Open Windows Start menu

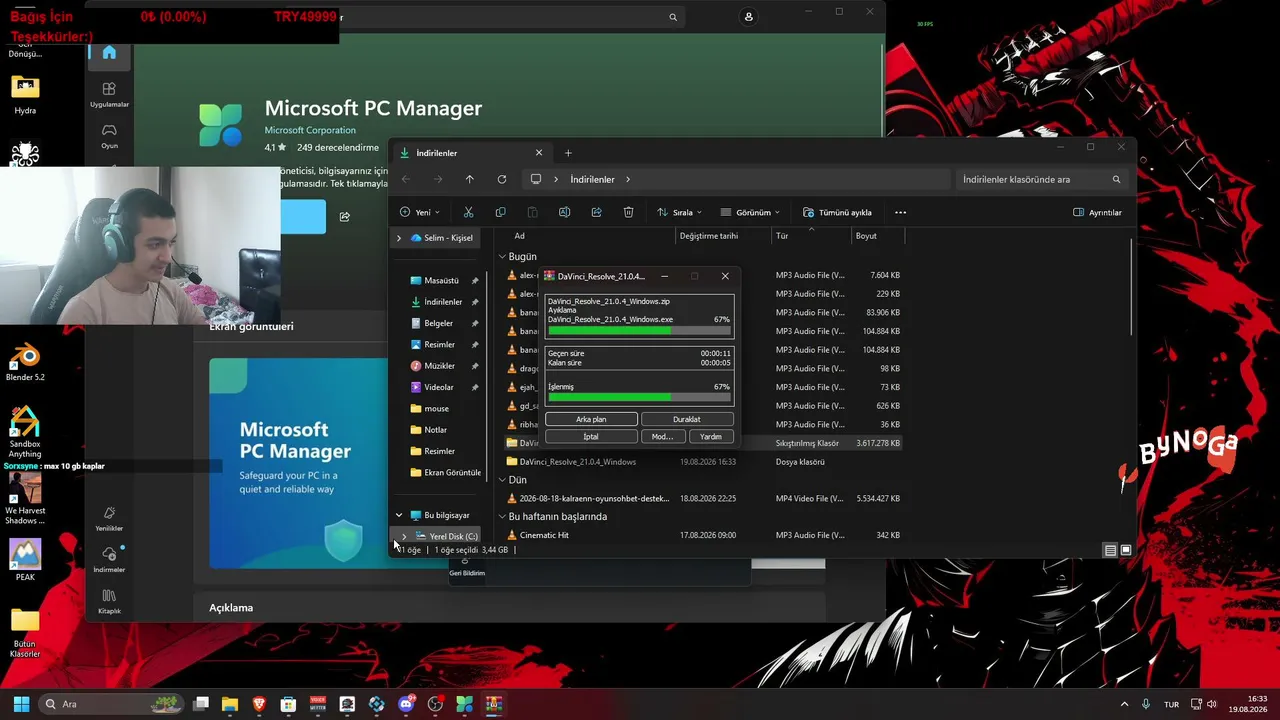21,704
